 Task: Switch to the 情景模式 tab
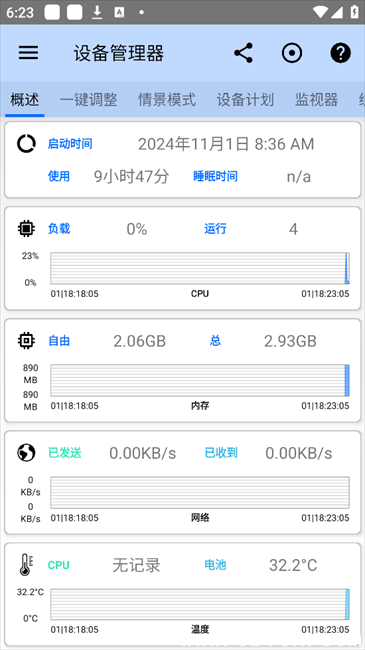coord(167,100)
